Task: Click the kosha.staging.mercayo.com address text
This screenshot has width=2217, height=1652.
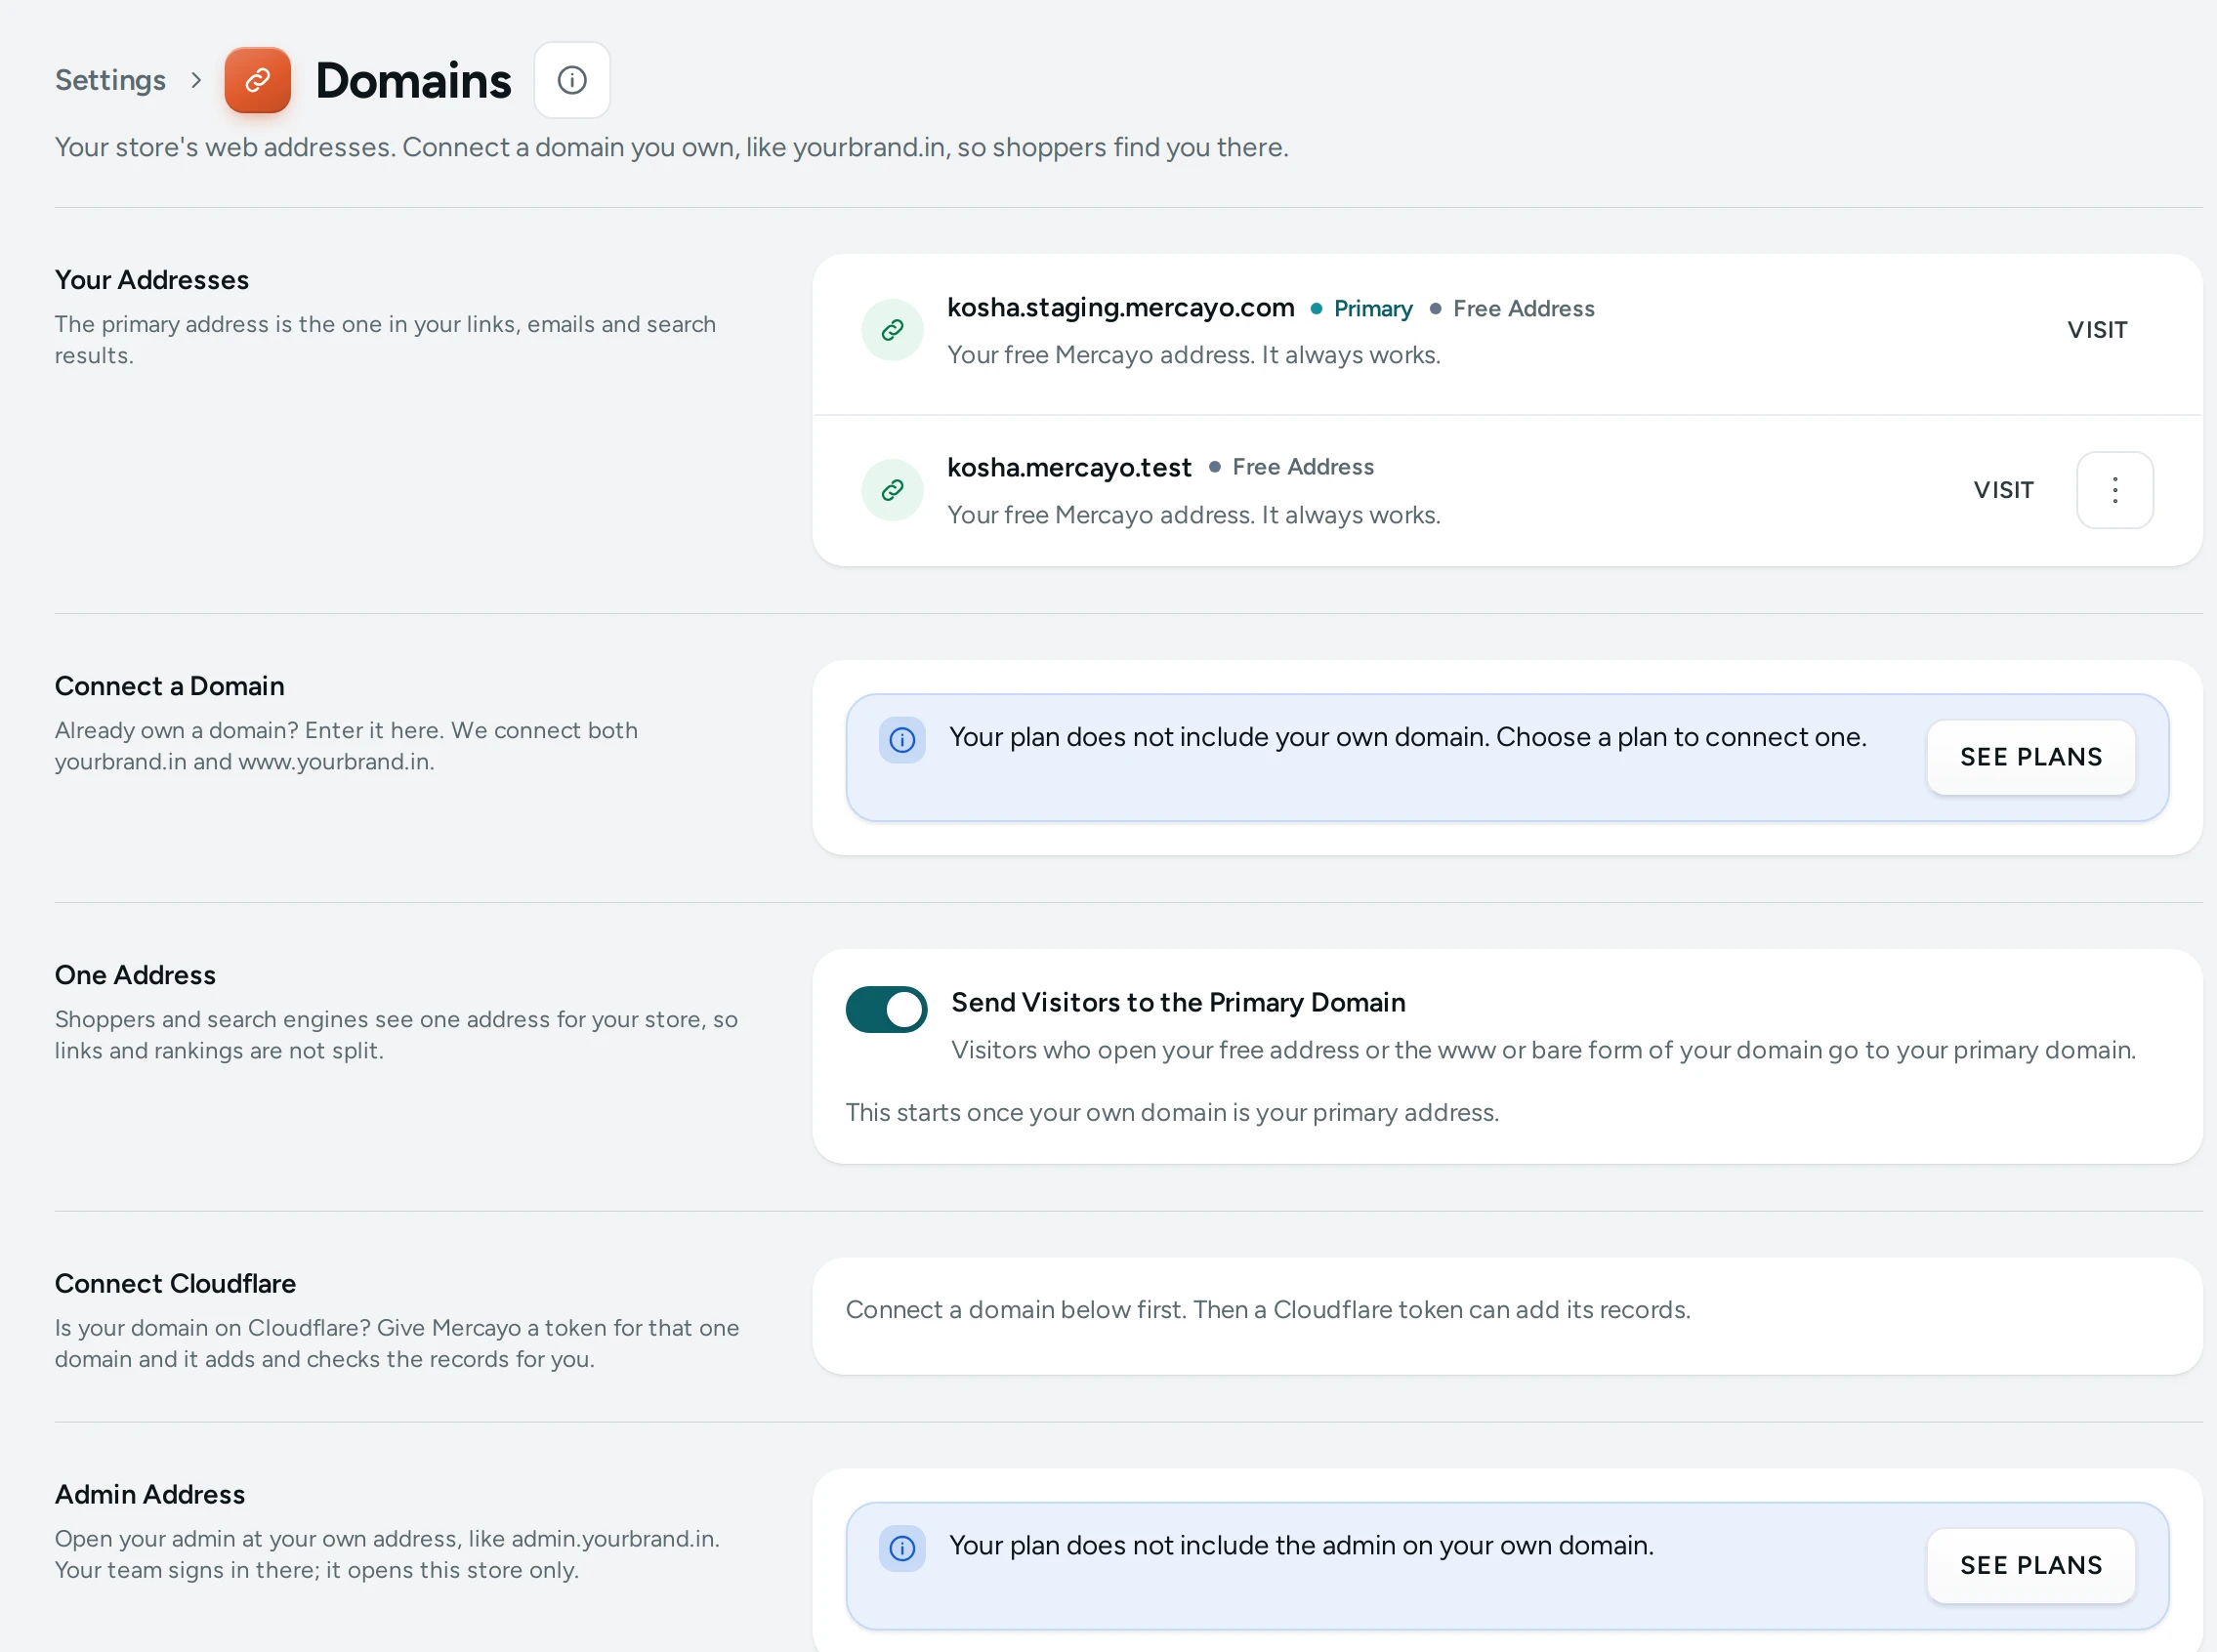Action: [x=1120, y=308]
